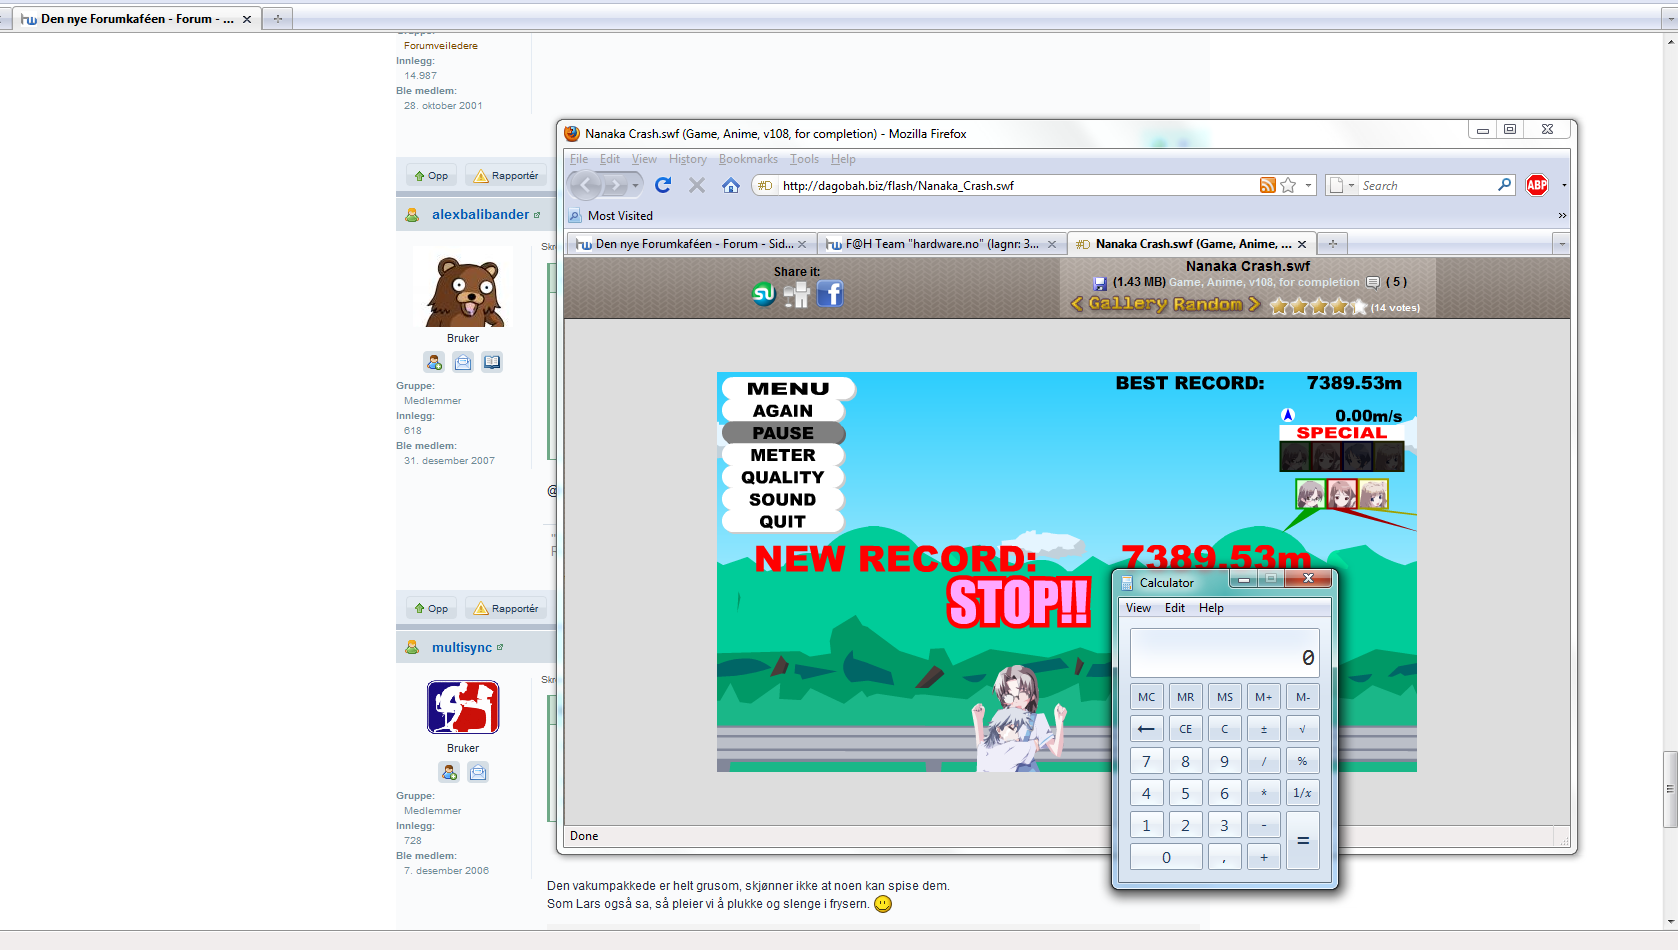Open the Adblock Plus icon

1537,185
